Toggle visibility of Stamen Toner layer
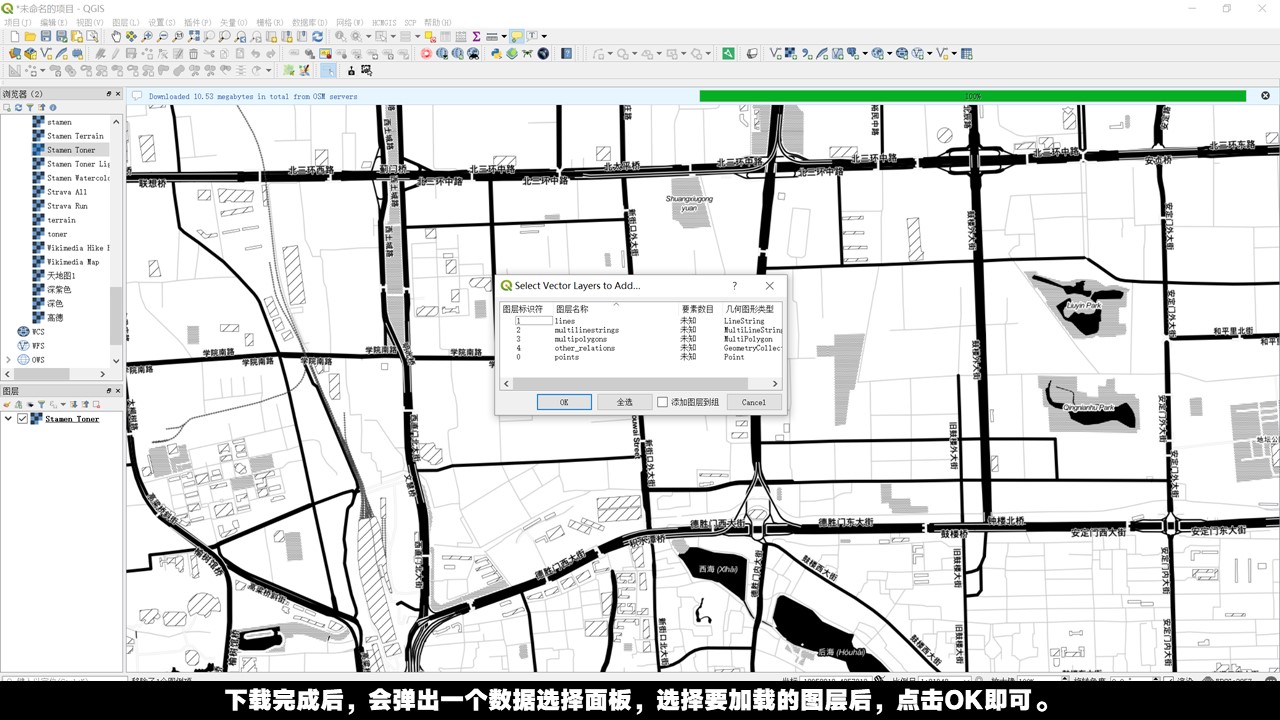 click(x=22, y=419)
